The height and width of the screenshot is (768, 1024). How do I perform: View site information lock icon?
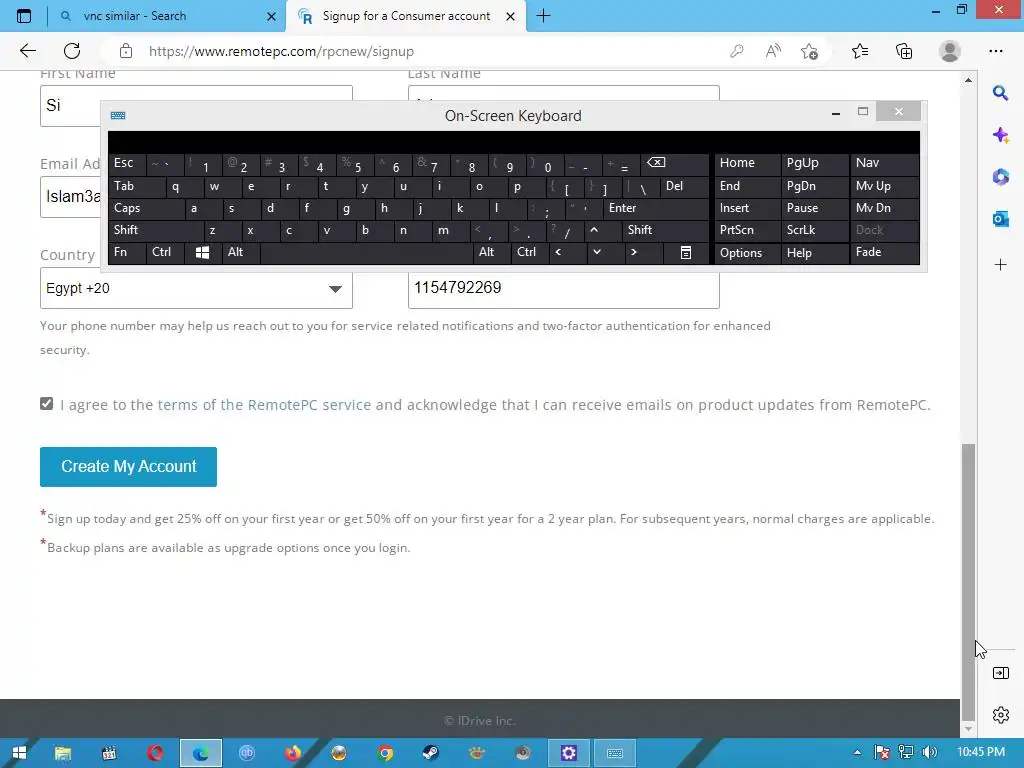[x=126, y=51]
